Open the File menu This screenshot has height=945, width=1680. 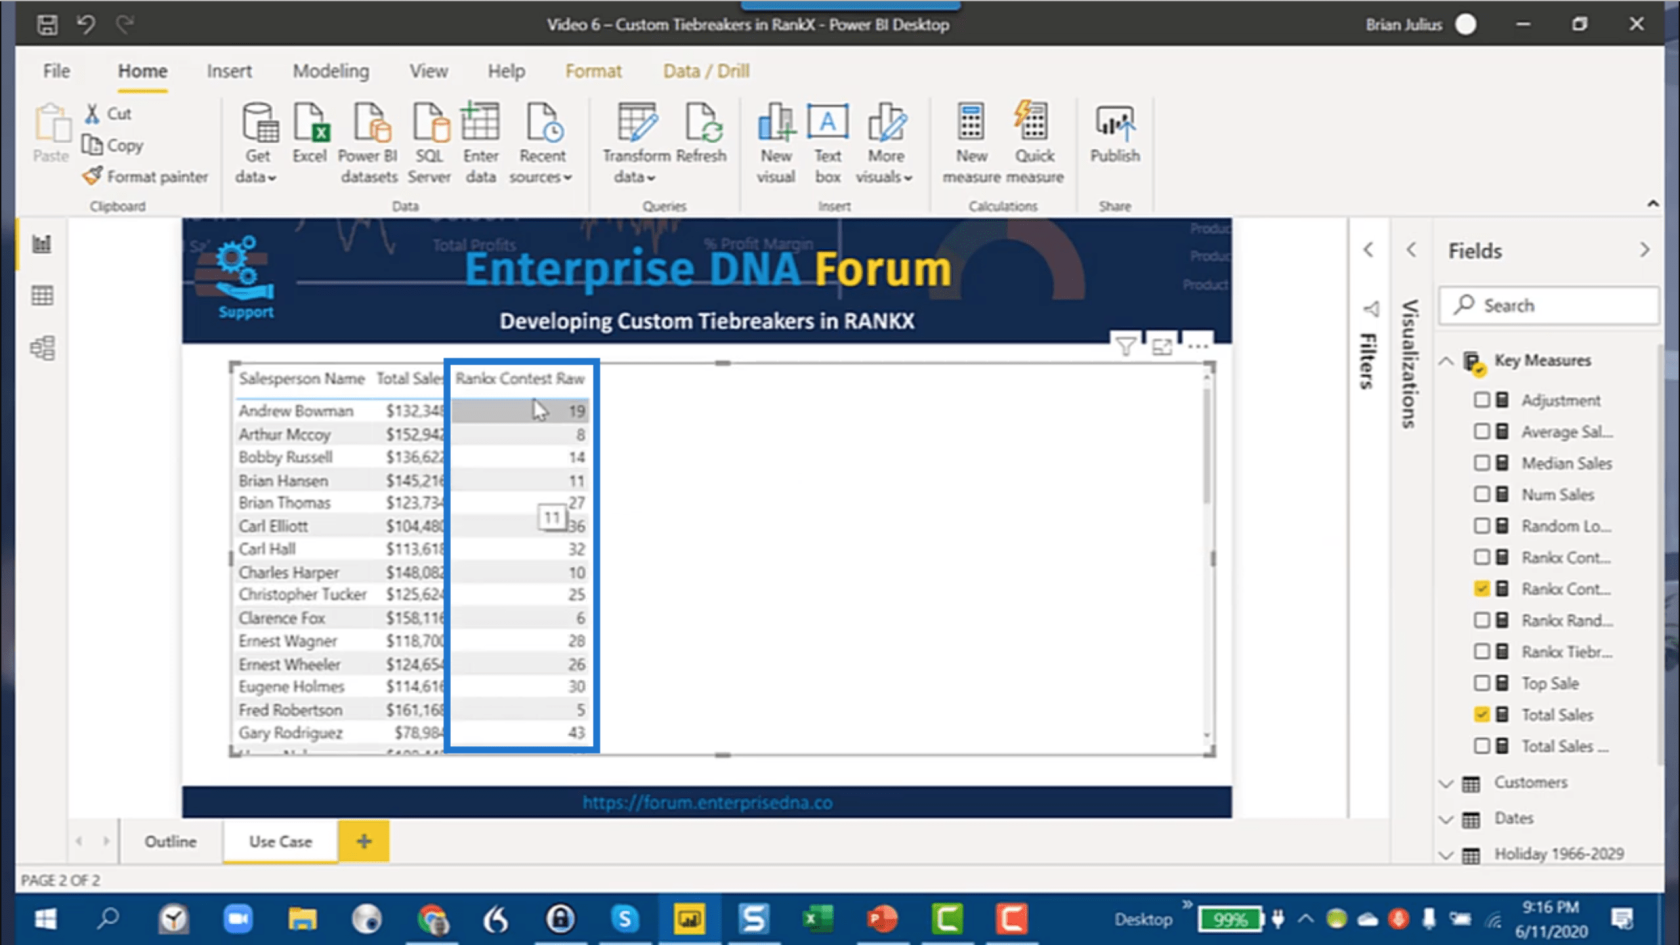click(57, 71)
